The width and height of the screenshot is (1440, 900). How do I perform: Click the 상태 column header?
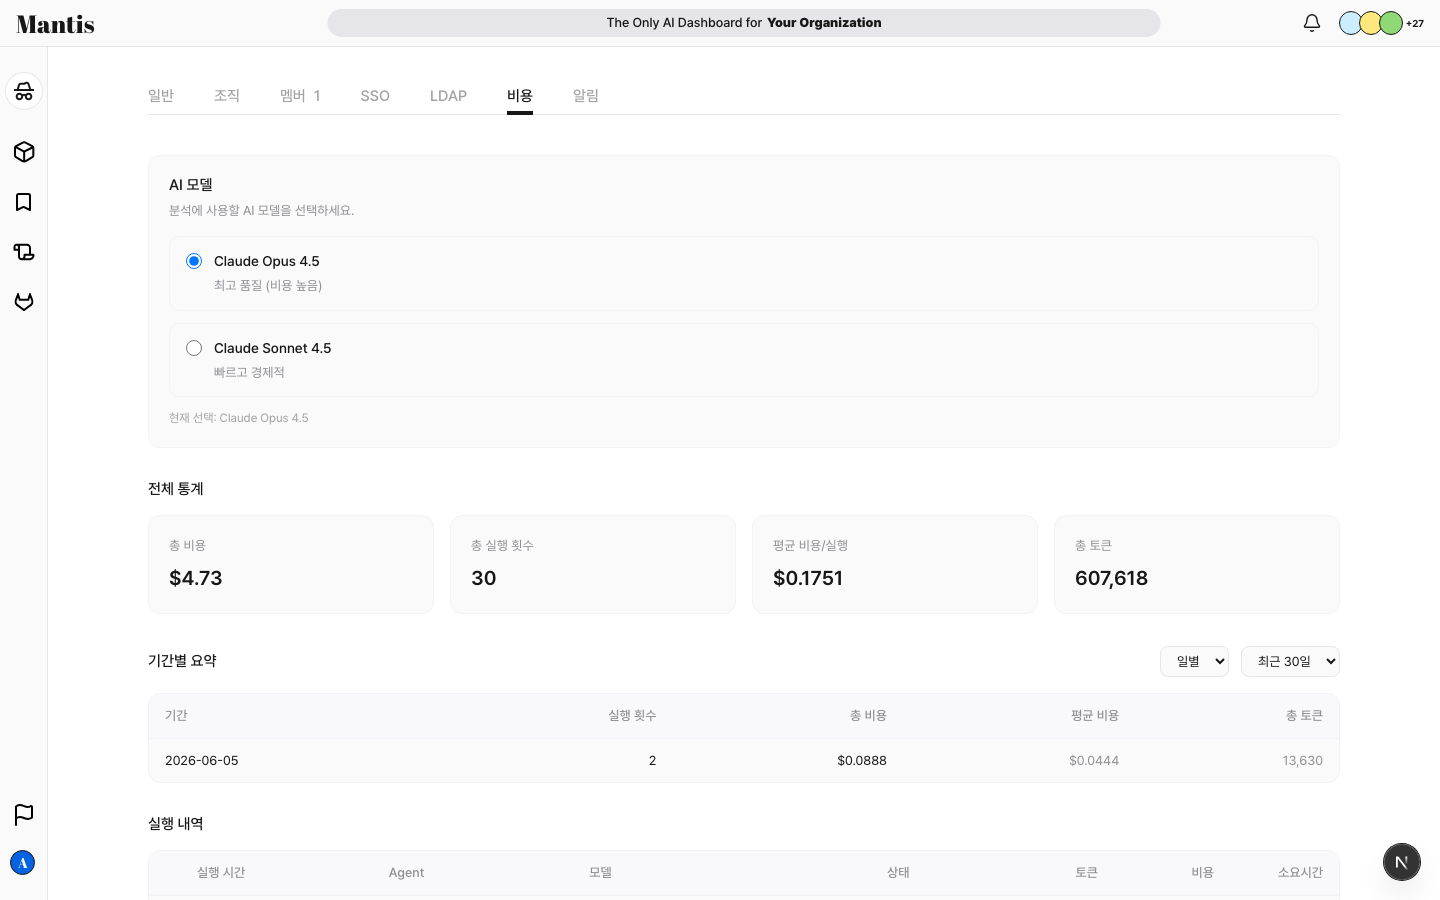[898, 873]
